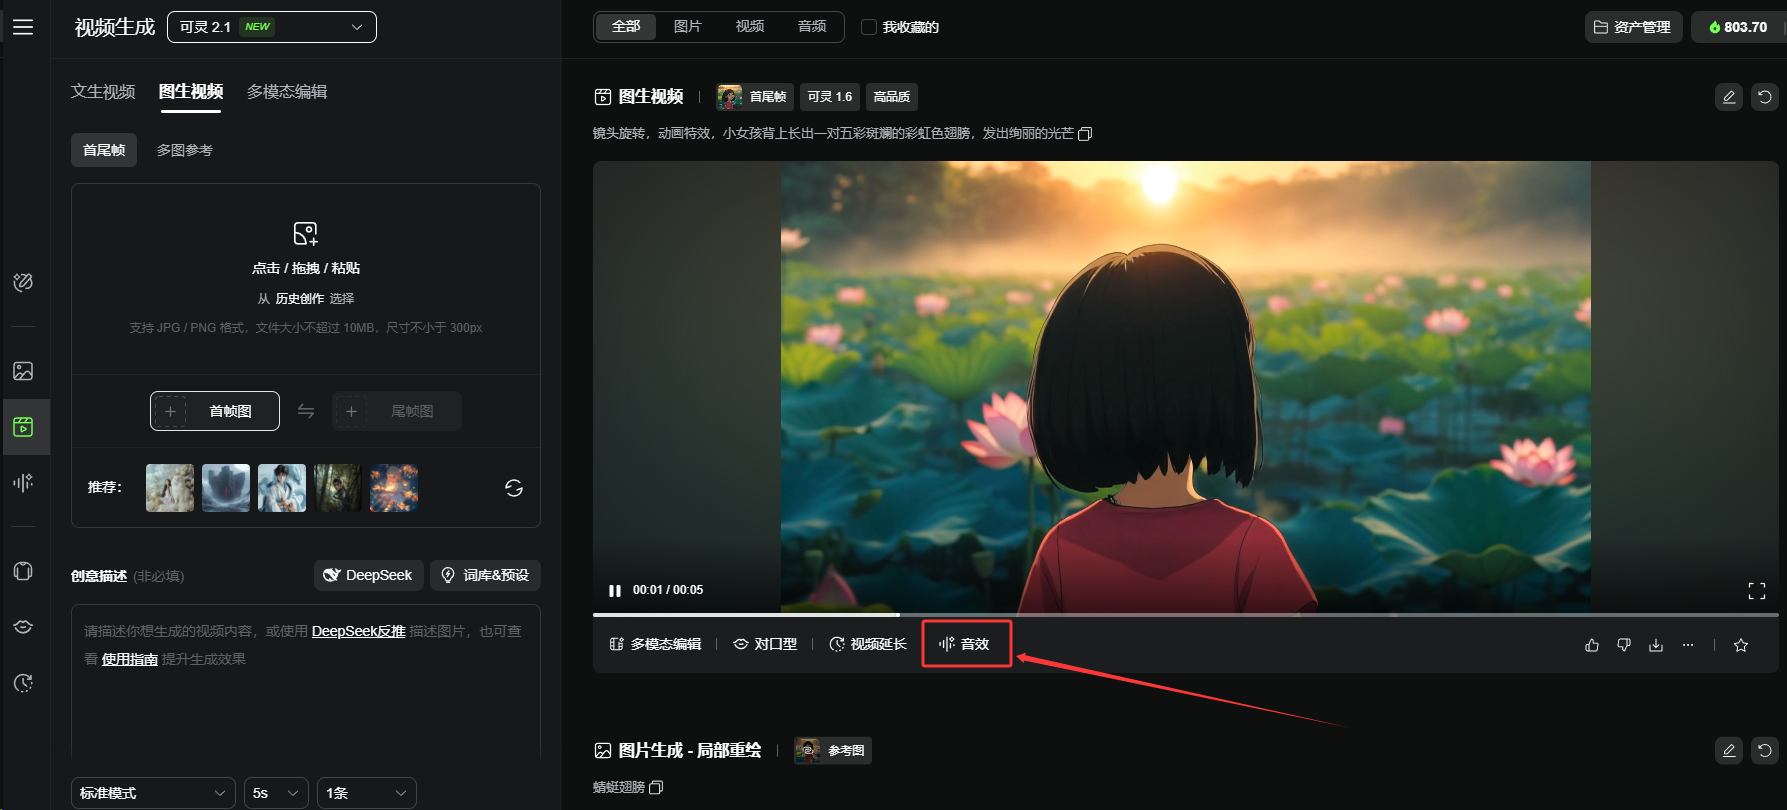The width and height of the screenshot is (1787, 810).
Task: Choose from 历史创作 link
Action: (x=300, y=299)
